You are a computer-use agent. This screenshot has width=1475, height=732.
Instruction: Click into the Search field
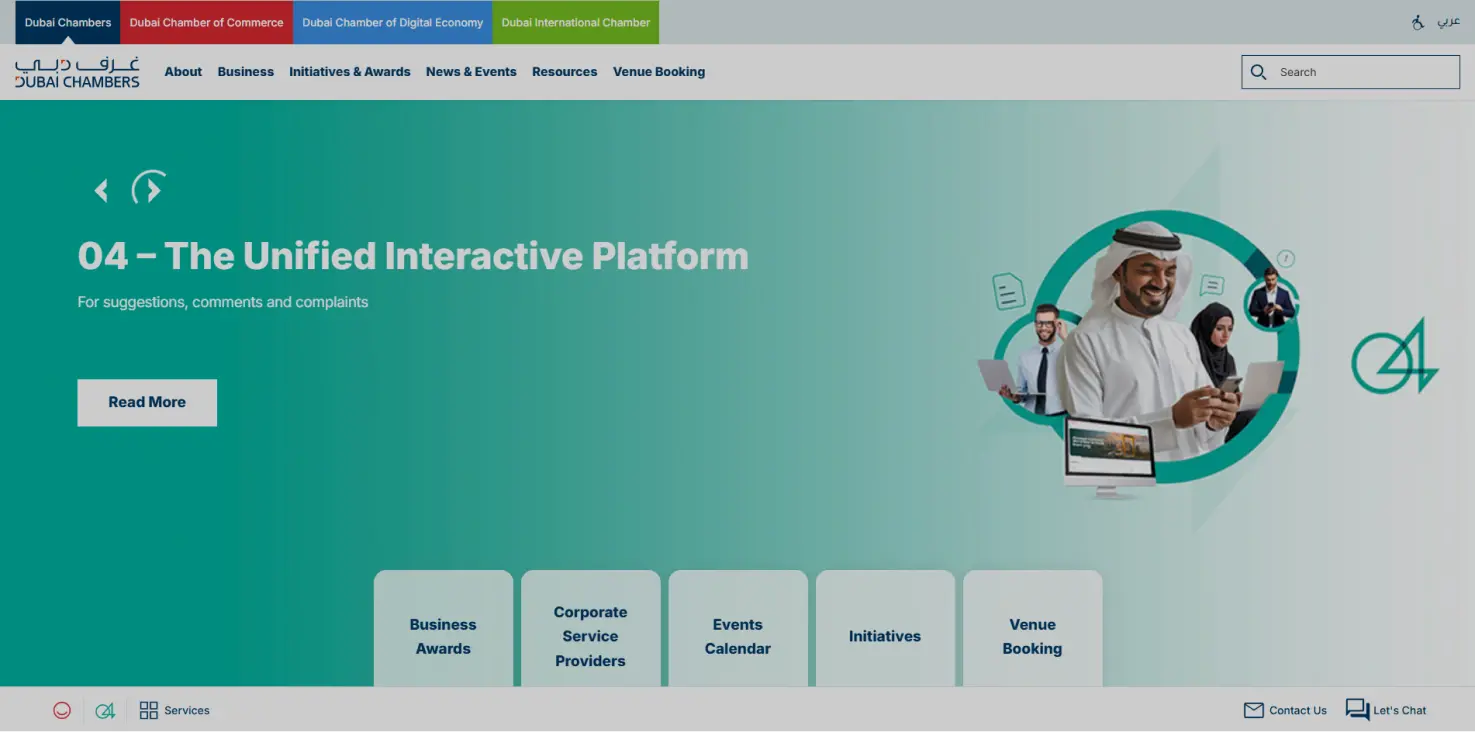point(1351,72)
